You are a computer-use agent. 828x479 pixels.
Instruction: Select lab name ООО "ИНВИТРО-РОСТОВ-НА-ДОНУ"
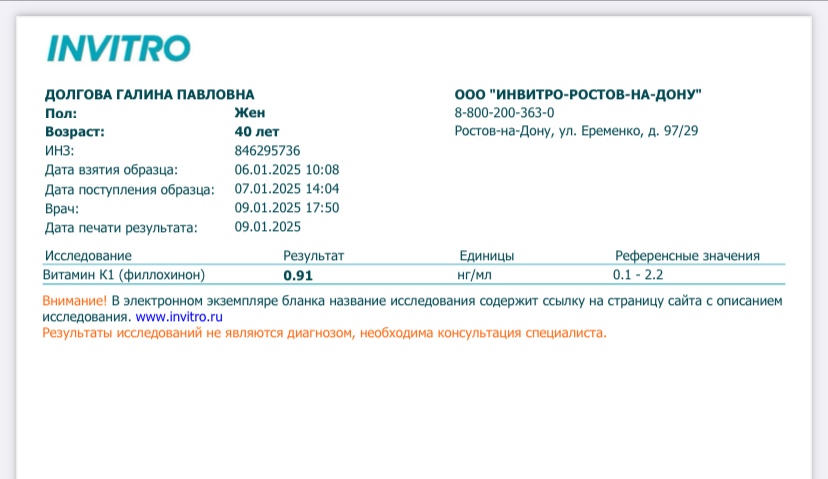(578, 95)
